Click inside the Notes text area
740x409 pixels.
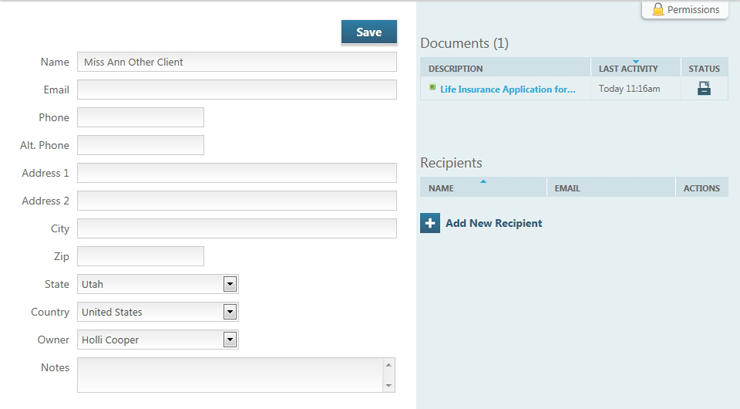pyautogui.click(x=229, y=374)
